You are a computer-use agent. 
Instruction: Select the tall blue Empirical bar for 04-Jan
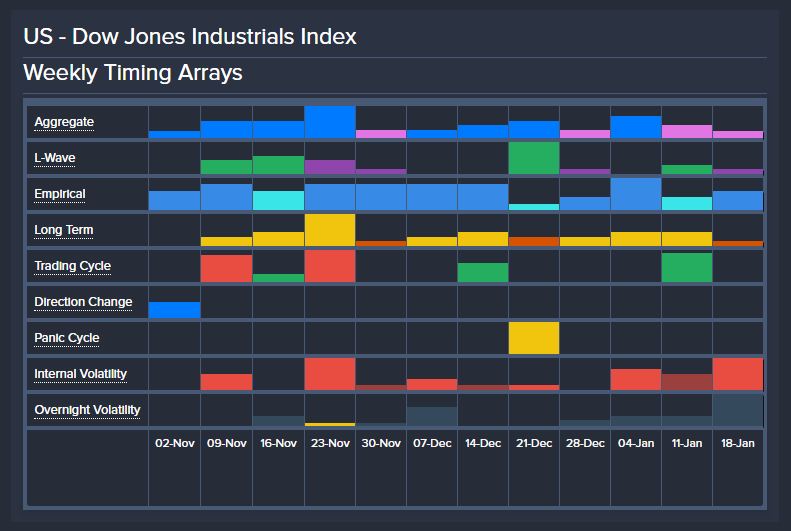636,194
